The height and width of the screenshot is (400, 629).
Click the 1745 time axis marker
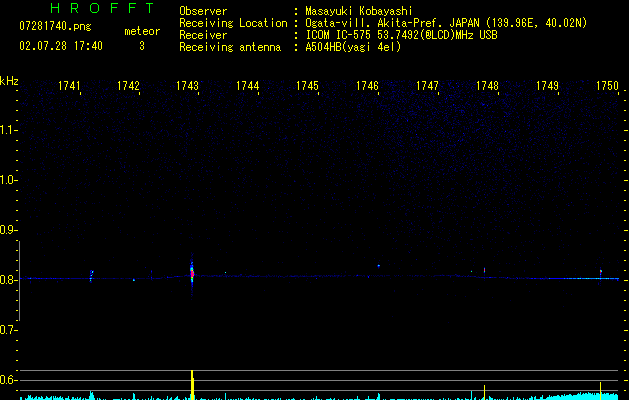click(x=307, y=86)
